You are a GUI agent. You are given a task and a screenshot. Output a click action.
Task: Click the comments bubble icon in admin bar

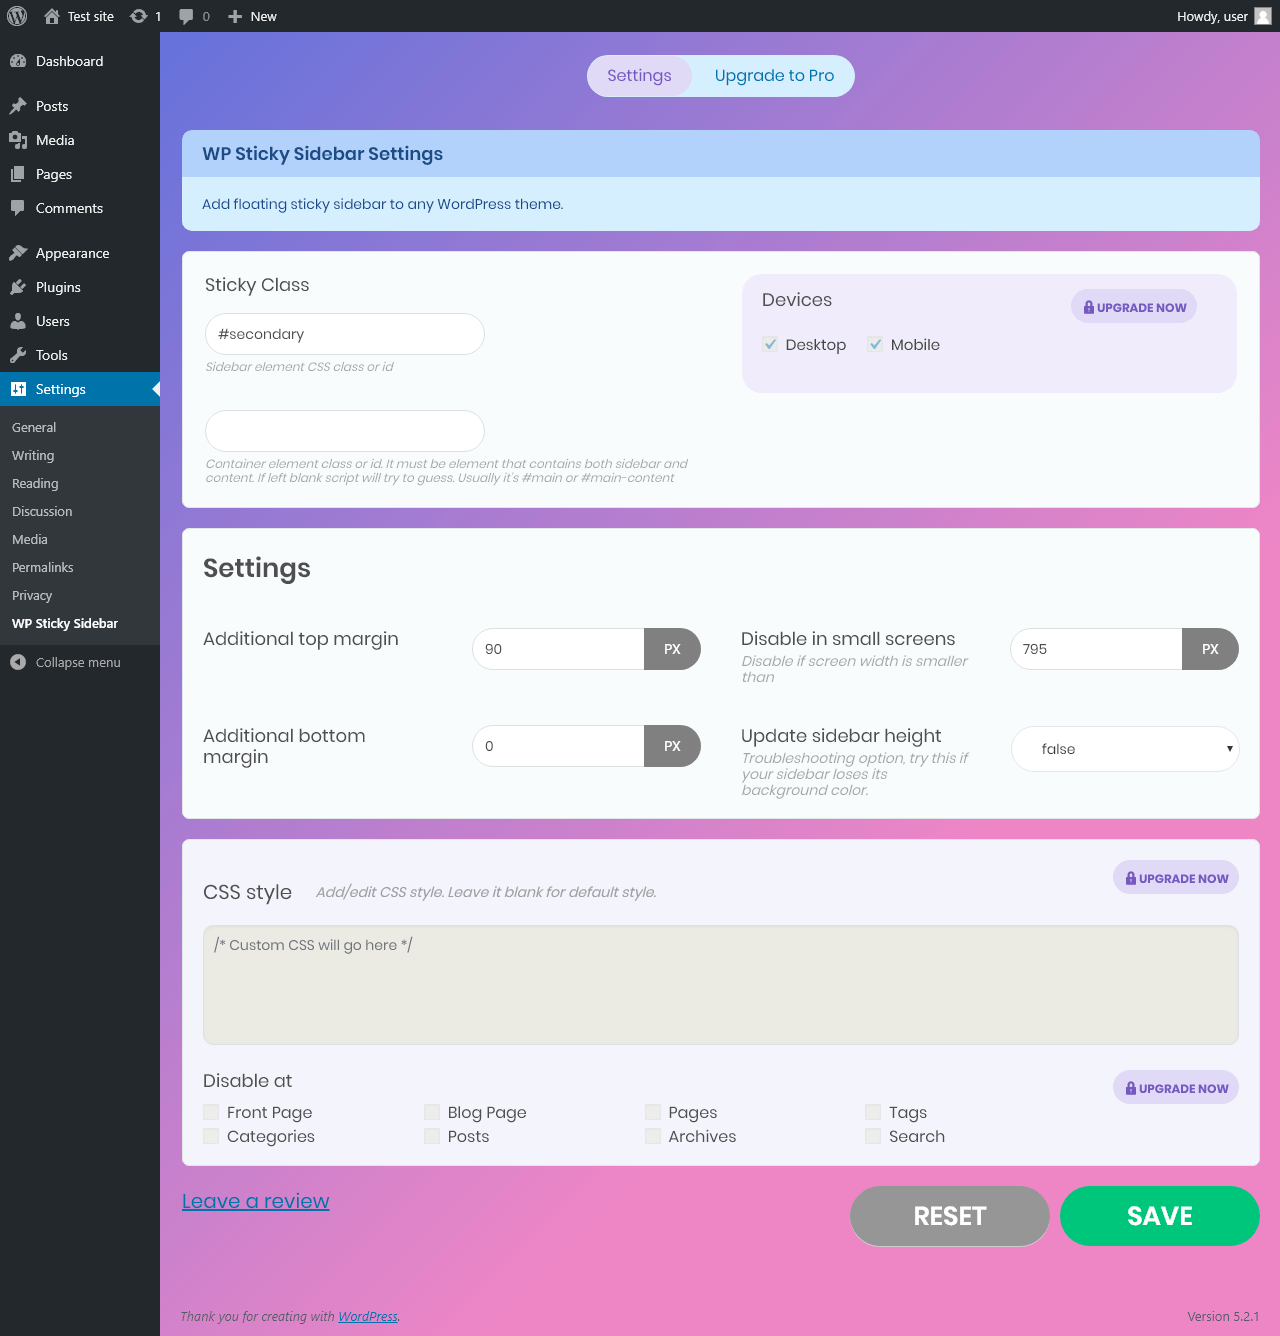tap(186, 17)
